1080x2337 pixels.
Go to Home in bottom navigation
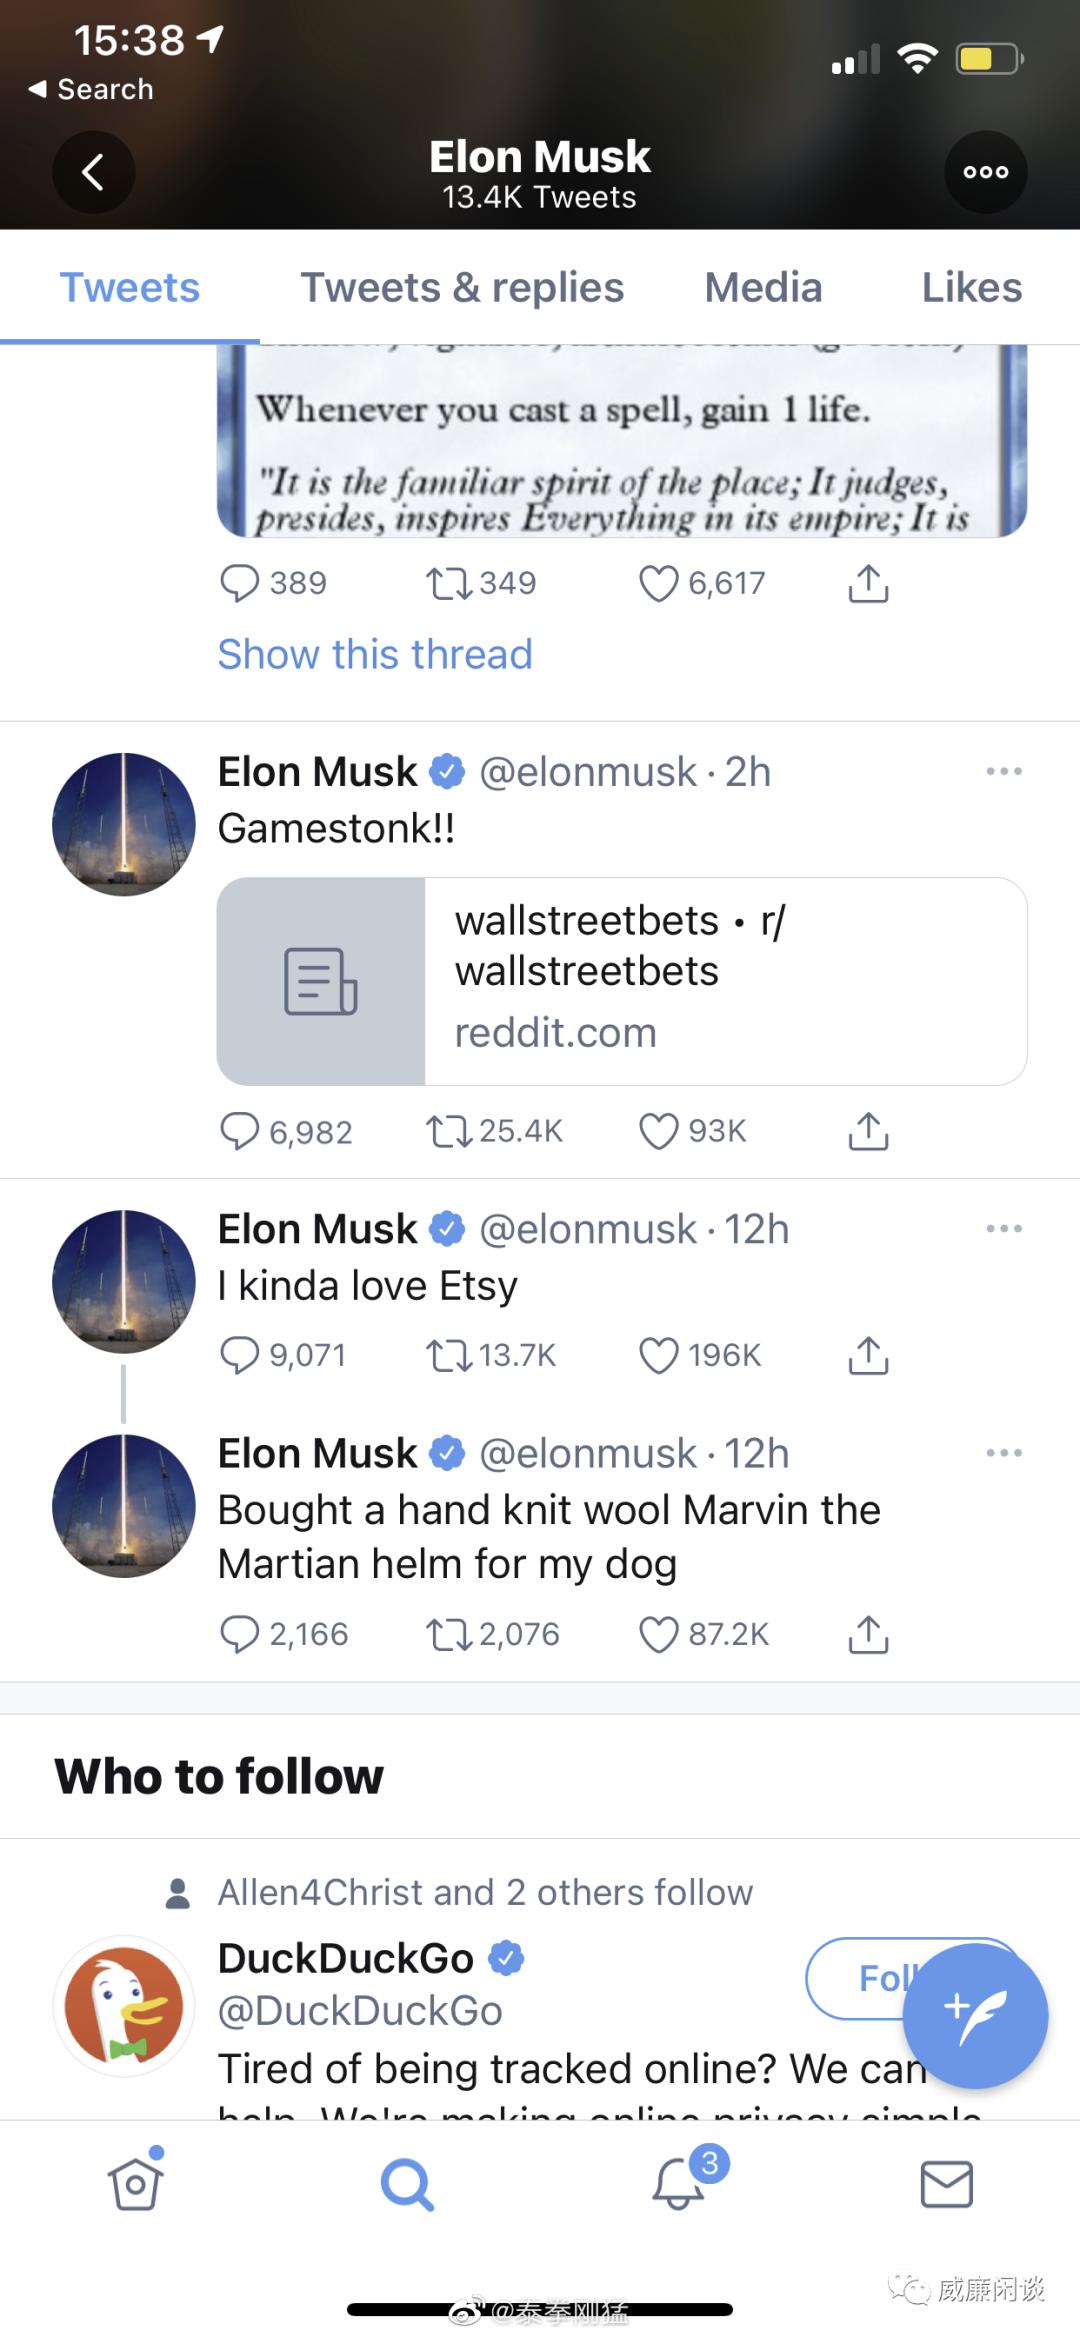coord(135,2183)
